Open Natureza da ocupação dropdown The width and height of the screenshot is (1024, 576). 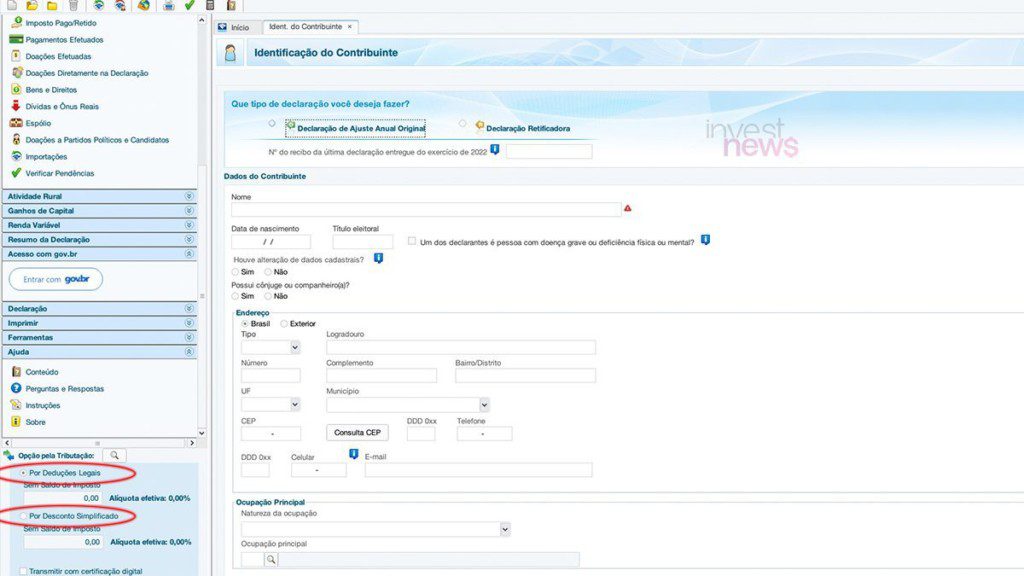pyautogui.click(x=505, y=530)
